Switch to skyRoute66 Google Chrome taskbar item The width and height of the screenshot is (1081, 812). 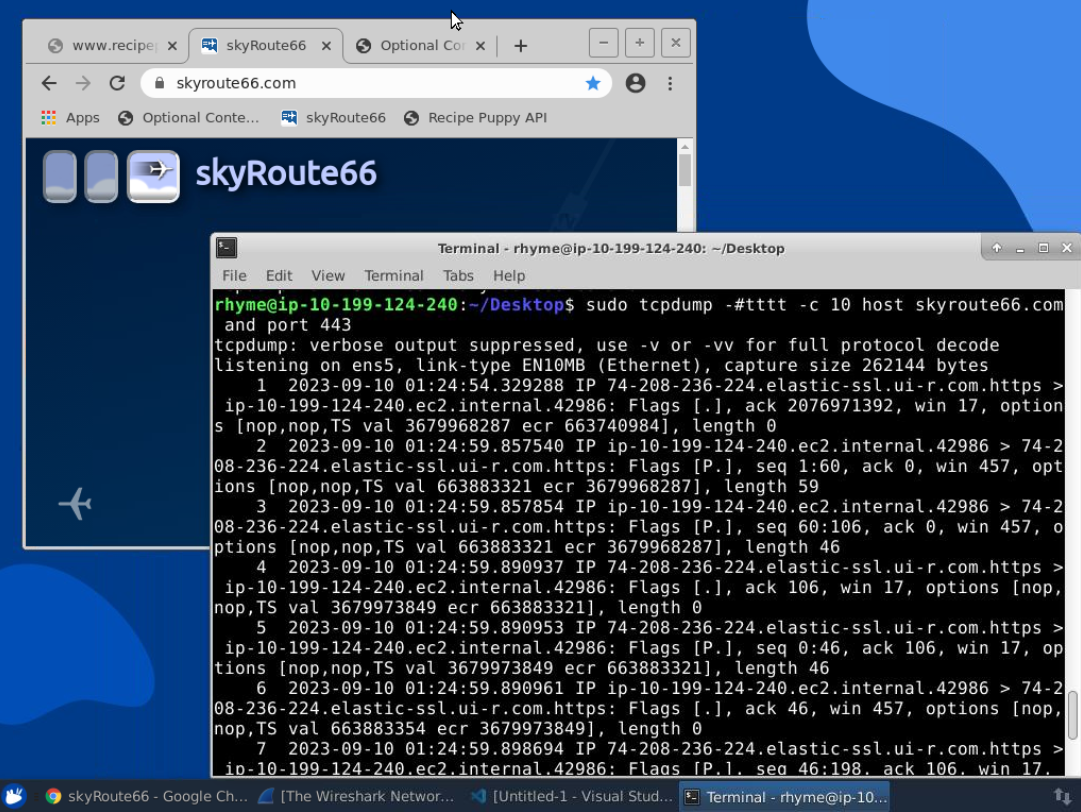tap(146, 797)
